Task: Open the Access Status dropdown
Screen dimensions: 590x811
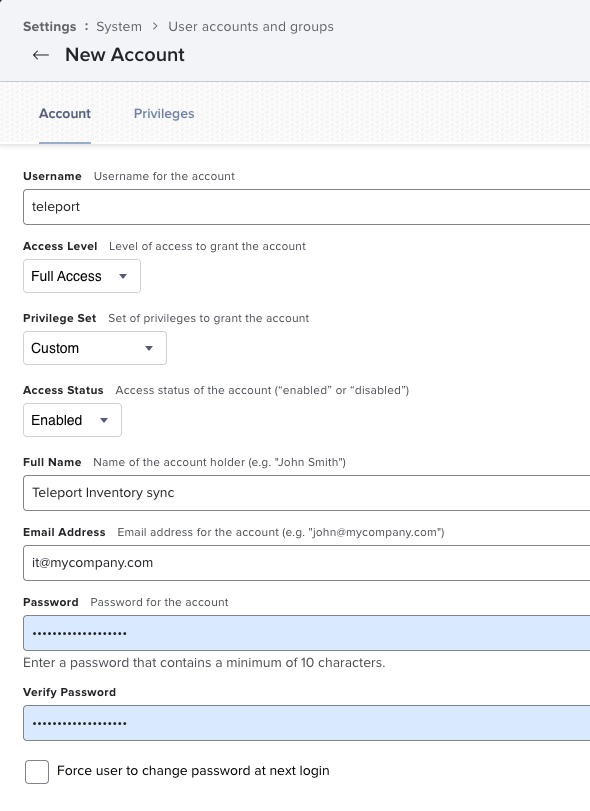Action: coord(71,420)
